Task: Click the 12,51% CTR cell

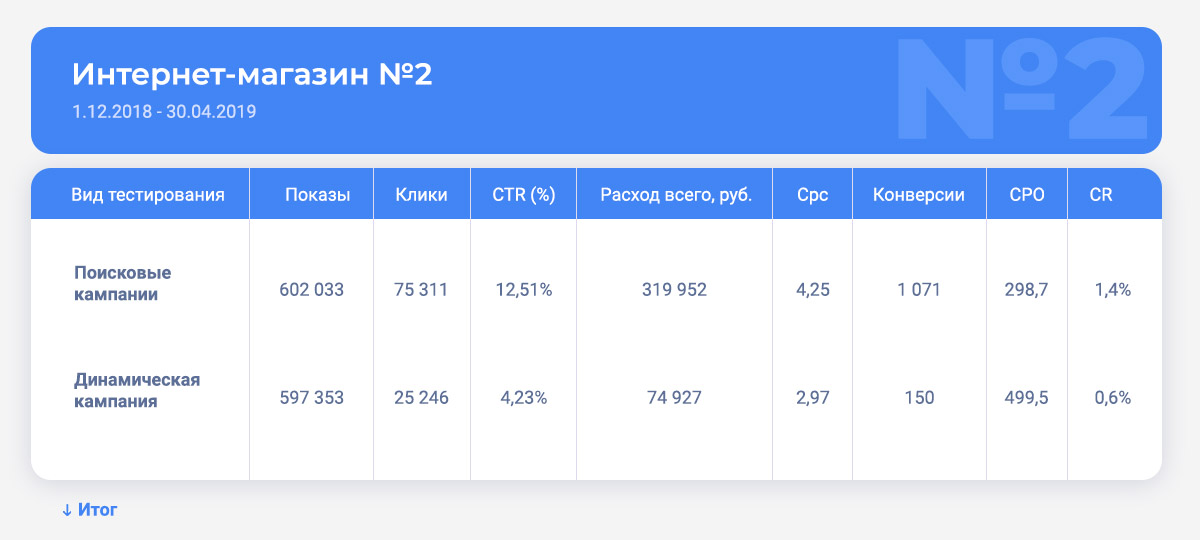Action: pos(524,290)
